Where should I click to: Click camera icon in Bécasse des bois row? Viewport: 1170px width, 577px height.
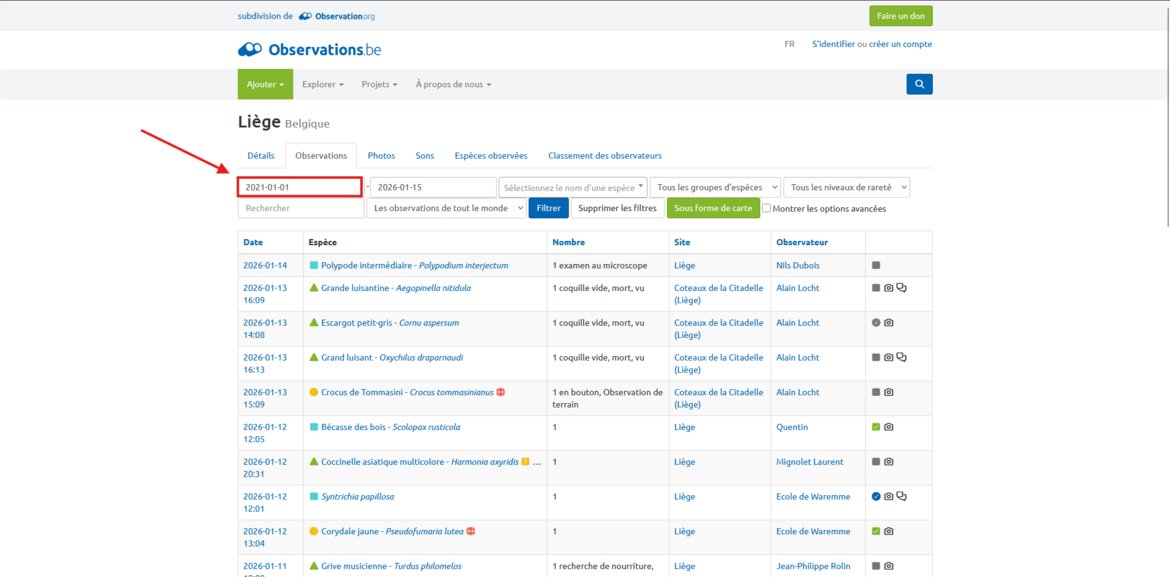889,427
